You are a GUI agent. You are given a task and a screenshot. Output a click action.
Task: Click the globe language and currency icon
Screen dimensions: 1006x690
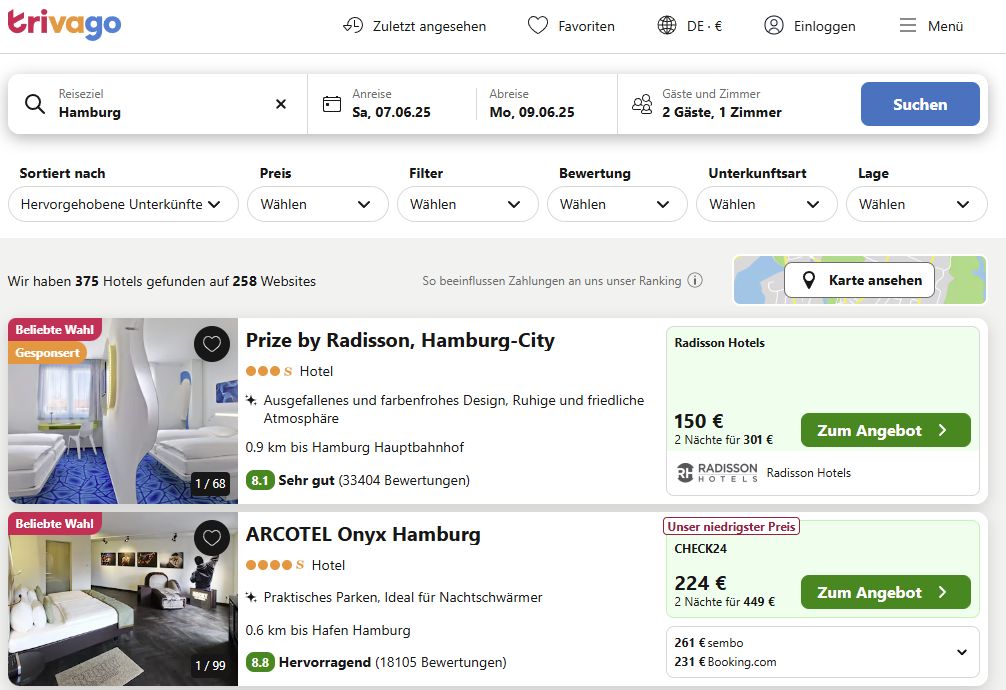coord(667,26)
